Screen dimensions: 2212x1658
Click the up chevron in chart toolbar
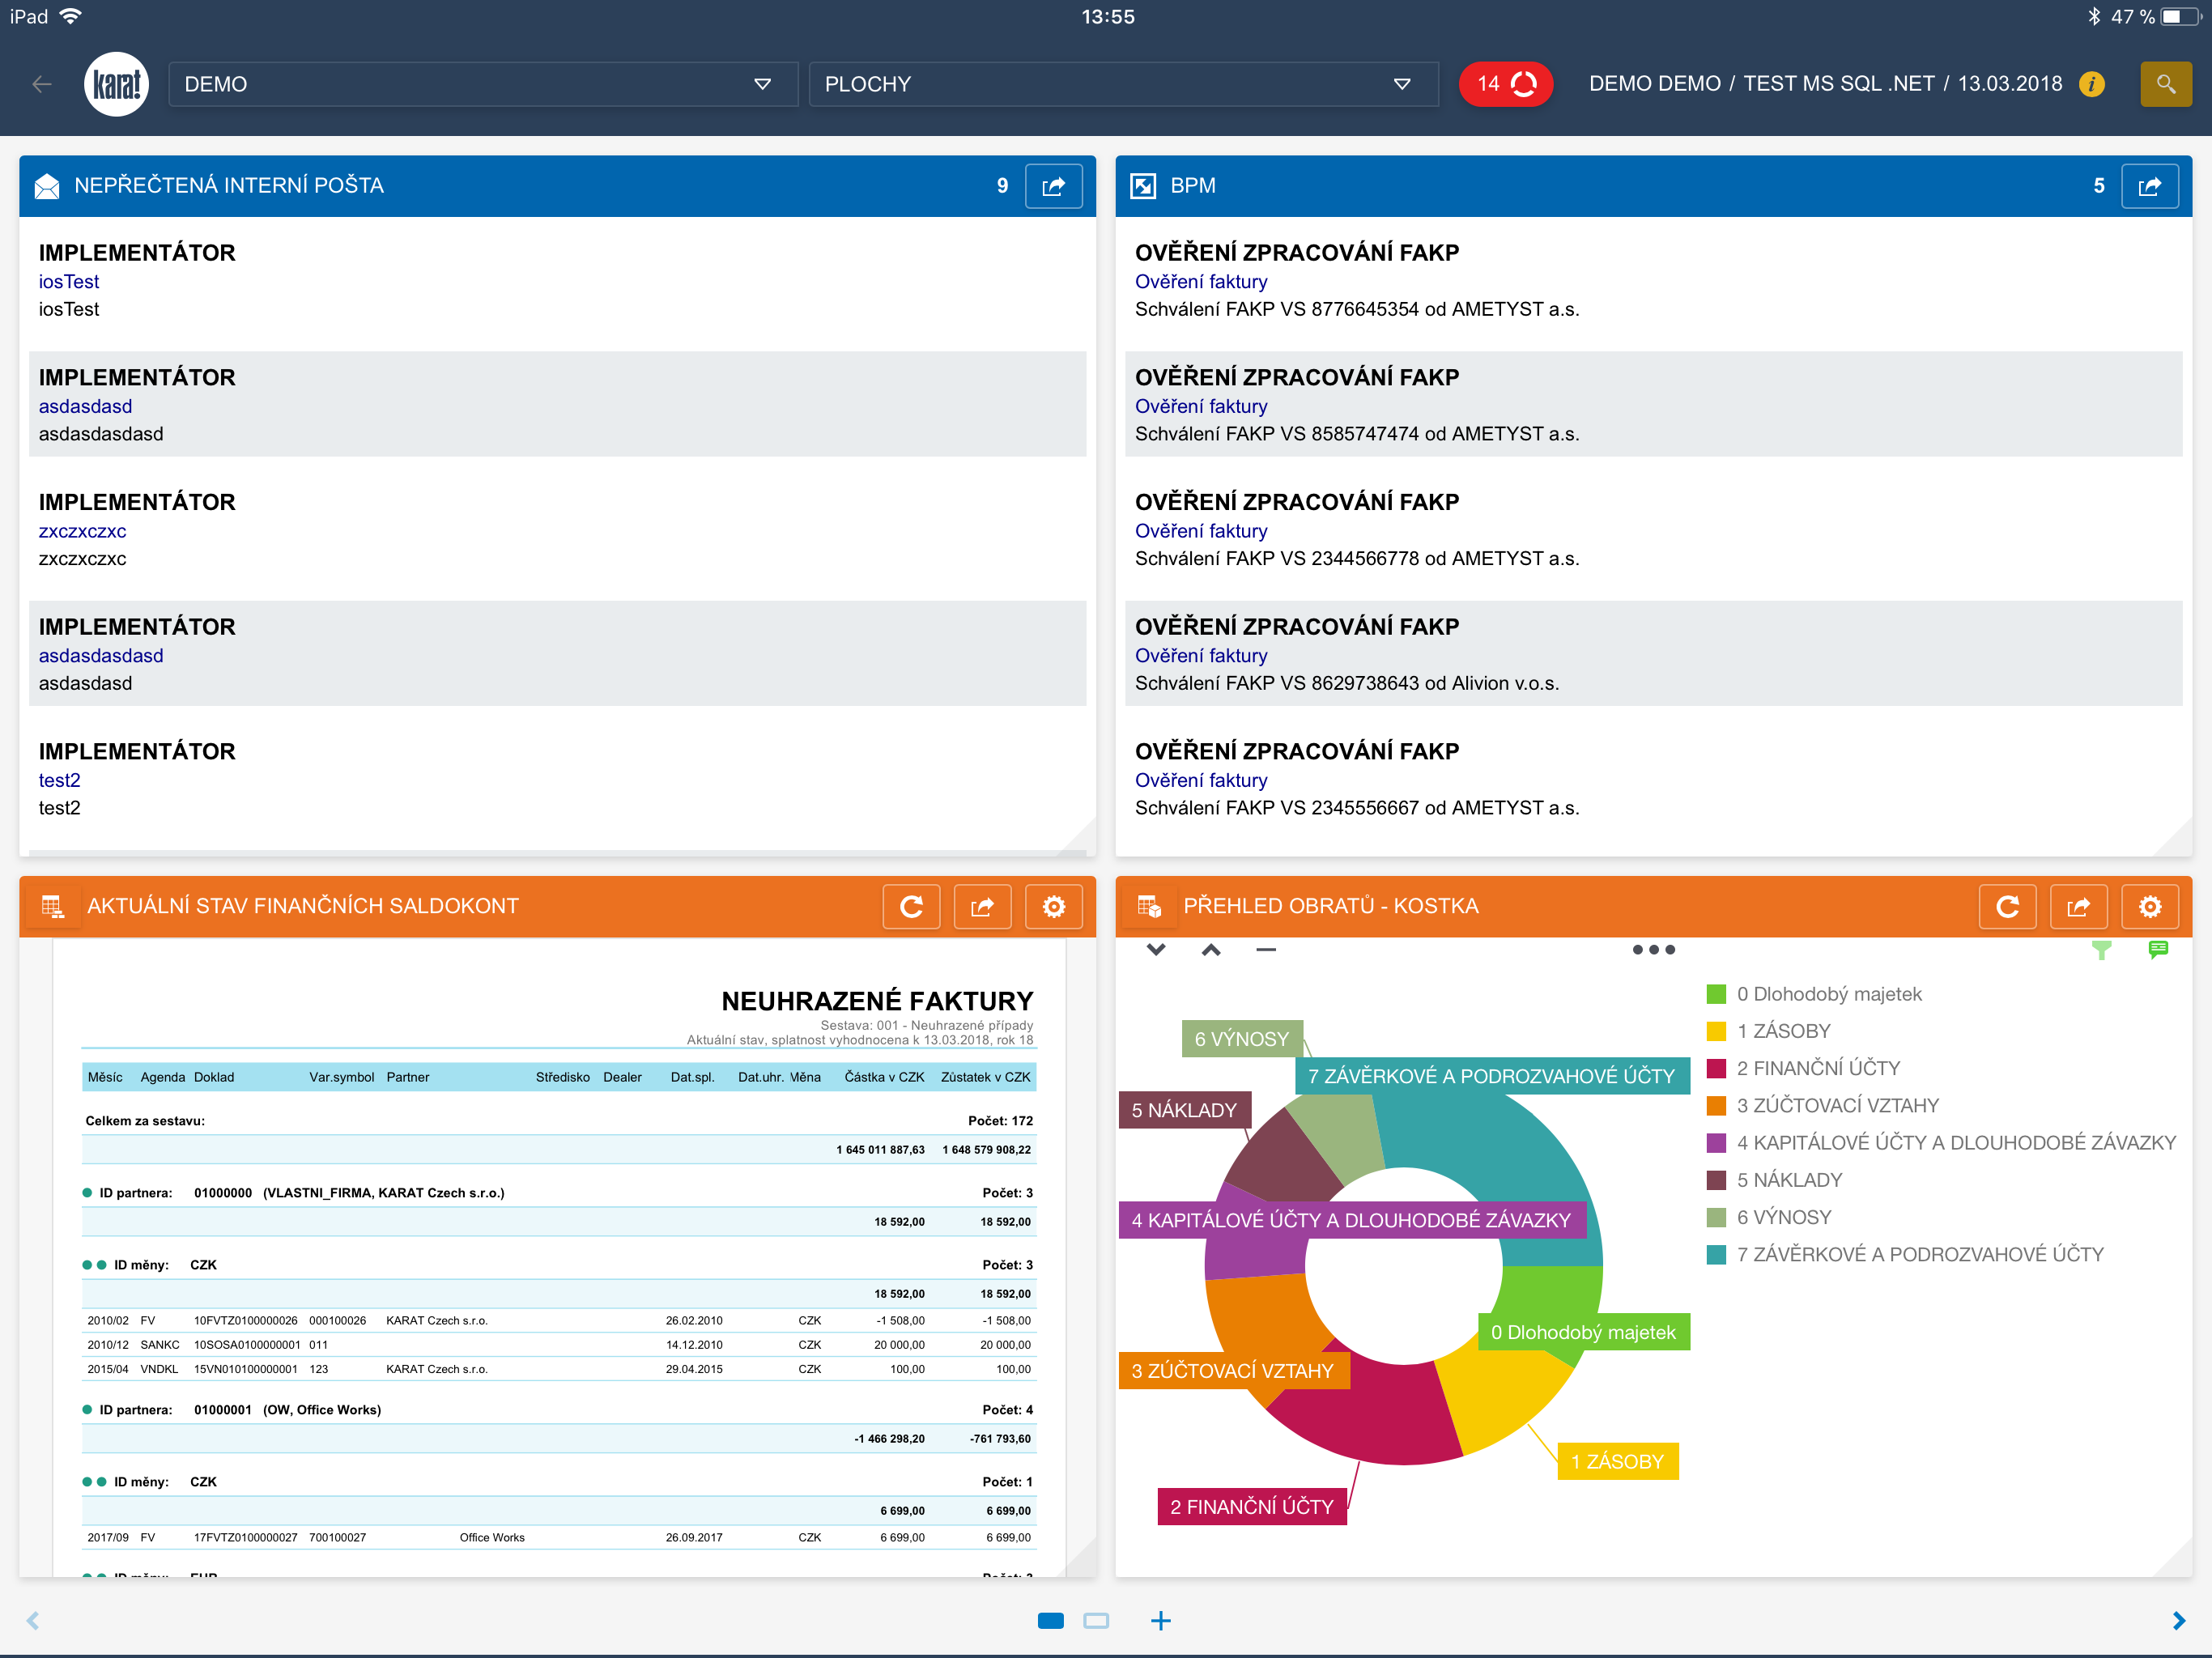[x=1210, y=950]
